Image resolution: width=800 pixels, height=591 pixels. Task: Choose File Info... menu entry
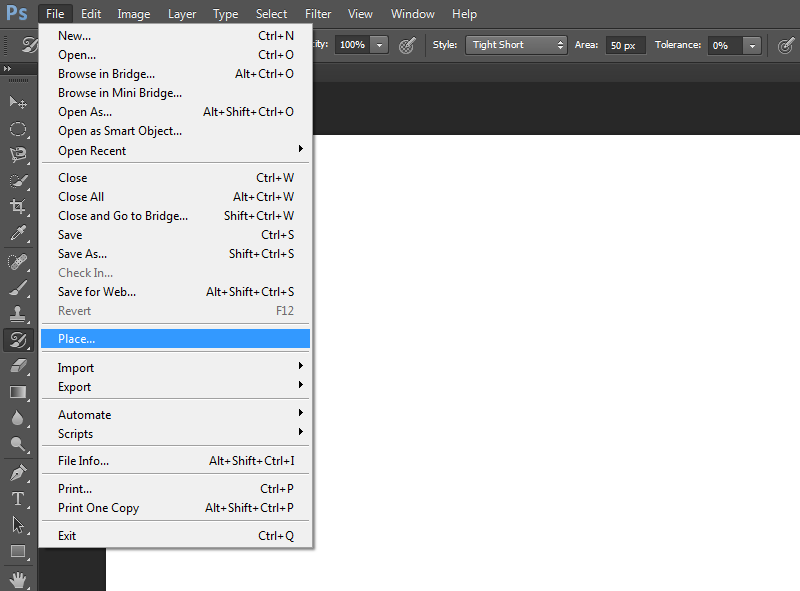click(176, 460)
